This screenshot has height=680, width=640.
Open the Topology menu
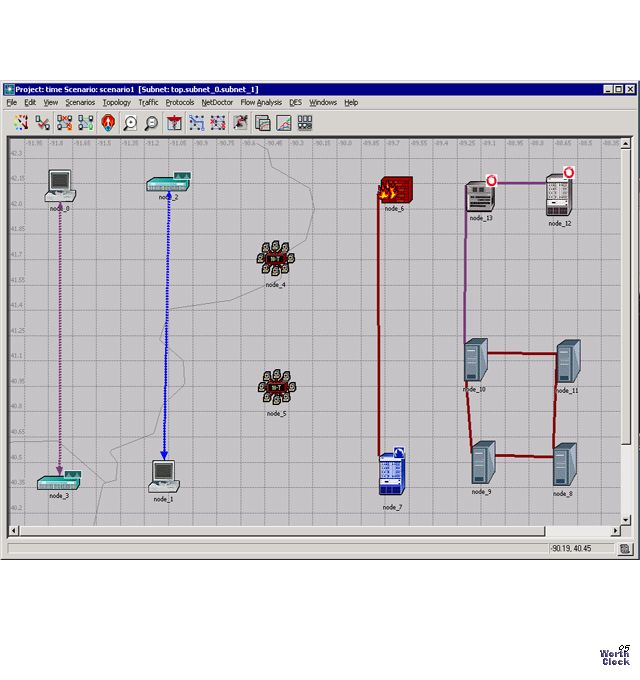click(x=116, y=102)
